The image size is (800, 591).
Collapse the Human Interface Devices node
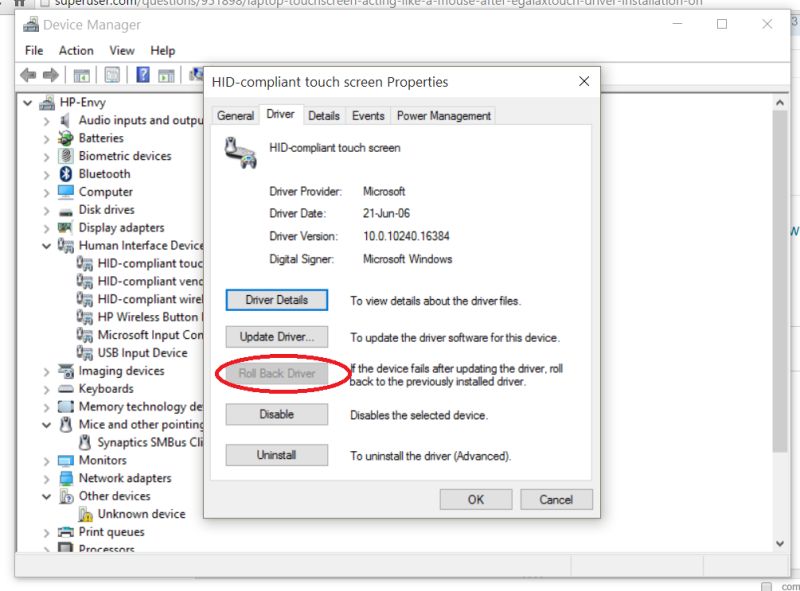tap(46, 246)
